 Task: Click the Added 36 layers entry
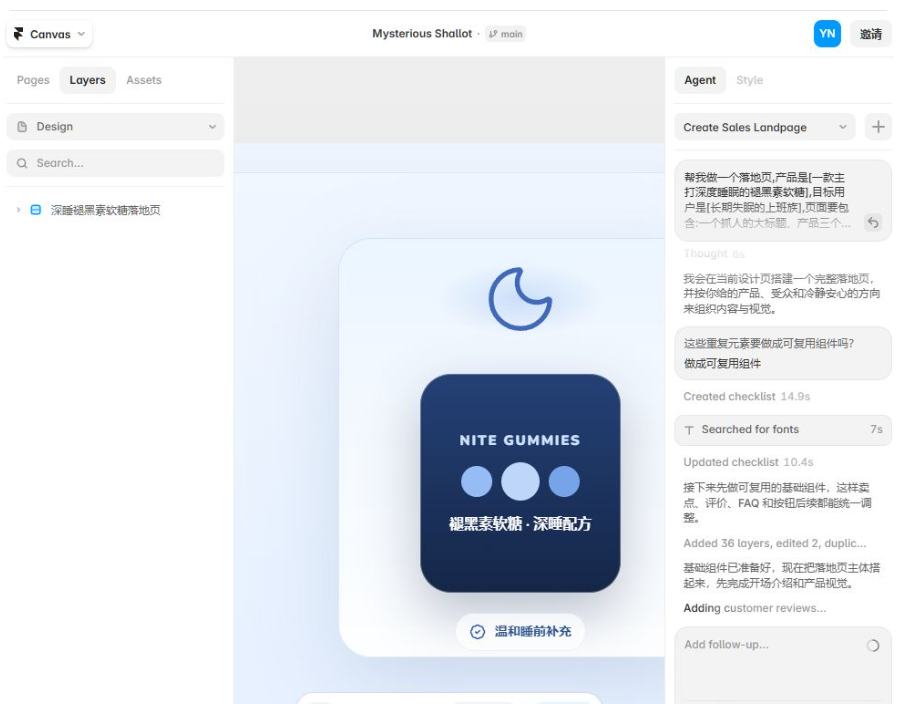[x=774, y=543]
